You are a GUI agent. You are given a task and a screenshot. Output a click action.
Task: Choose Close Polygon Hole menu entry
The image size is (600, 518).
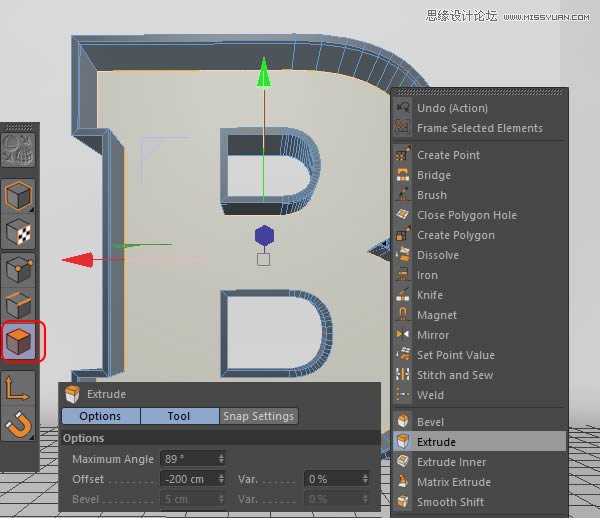466,215
